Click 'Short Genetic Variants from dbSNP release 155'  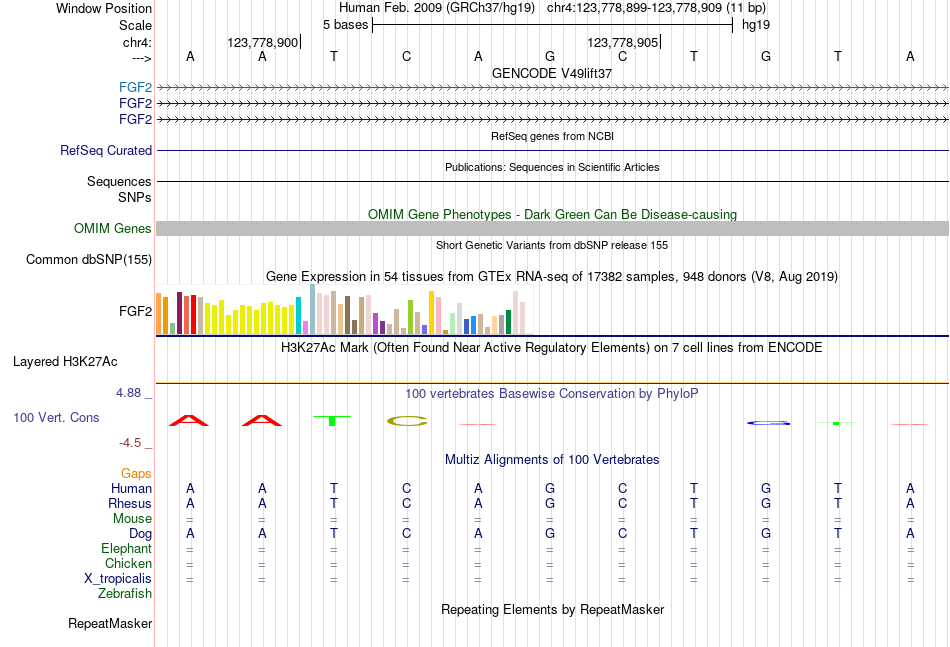pos(552,245)
